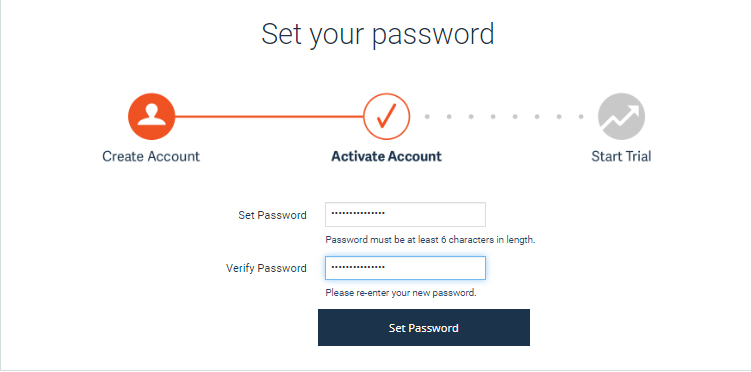This screenshot has height=372, width=751.
Task: Click the masked dots in Verify Password field
Action: tap(358, 267)
